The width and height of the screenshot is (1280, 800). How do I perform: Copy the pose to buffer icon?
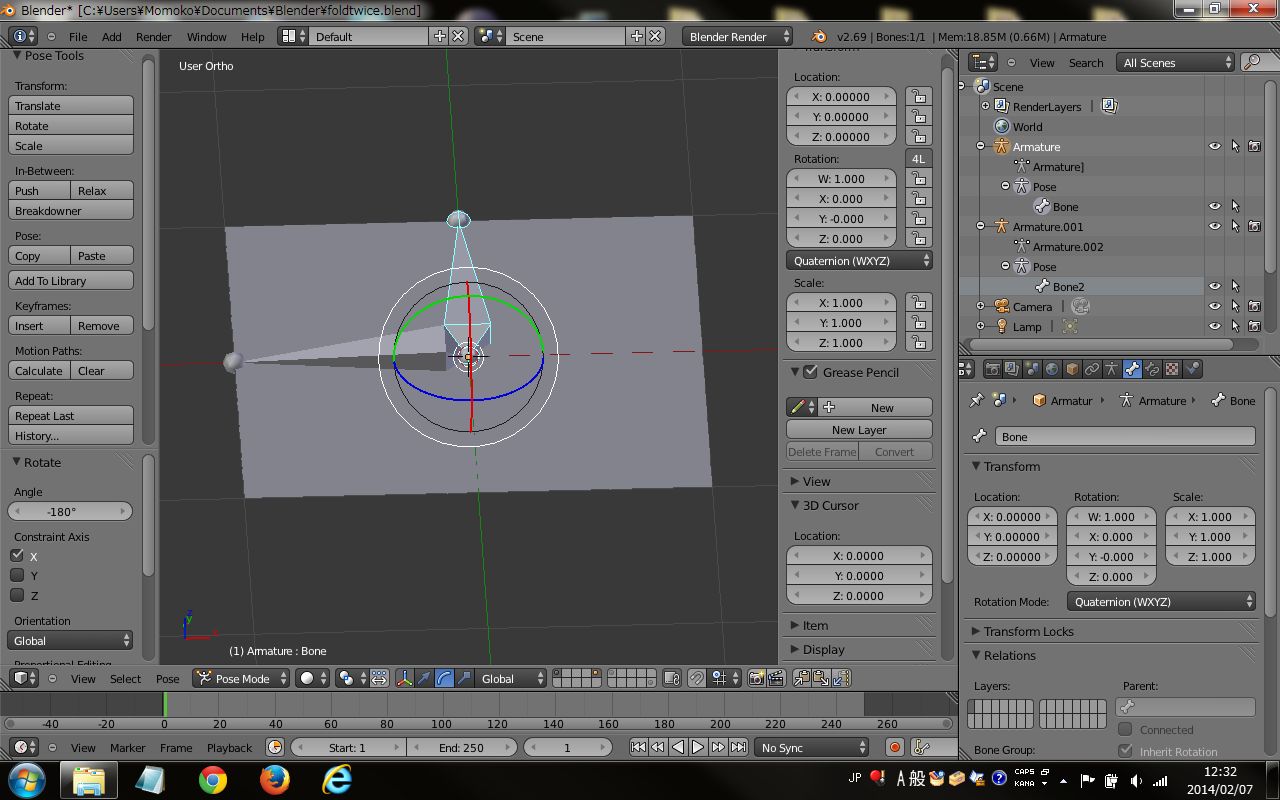point(802,678)
